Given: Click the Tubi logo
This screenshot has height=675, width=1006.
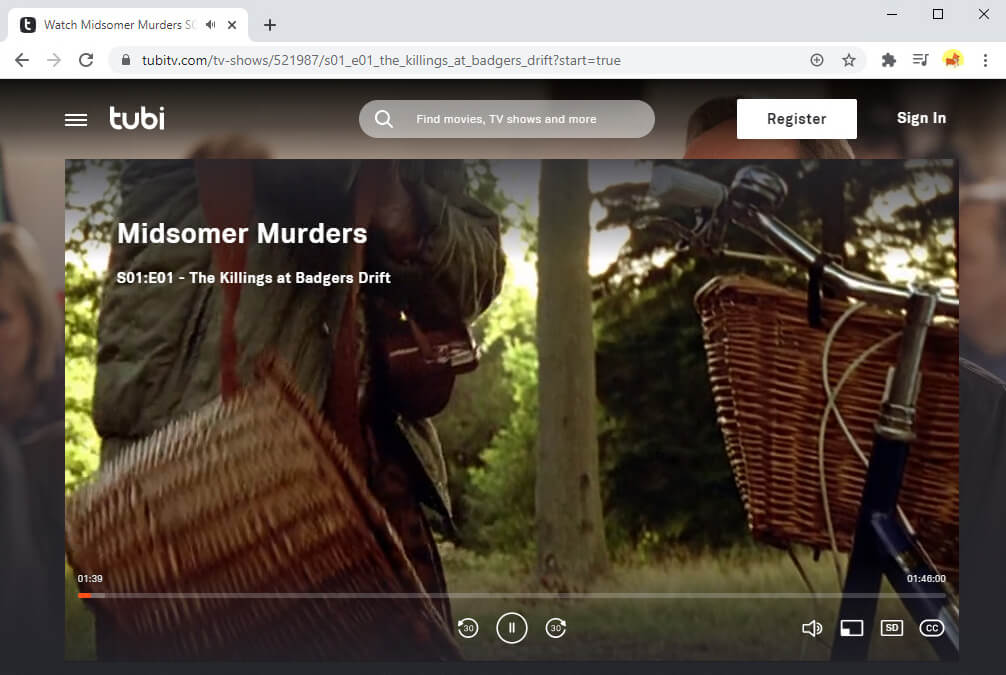Looking at the screenshot, I should click(137, 118).
